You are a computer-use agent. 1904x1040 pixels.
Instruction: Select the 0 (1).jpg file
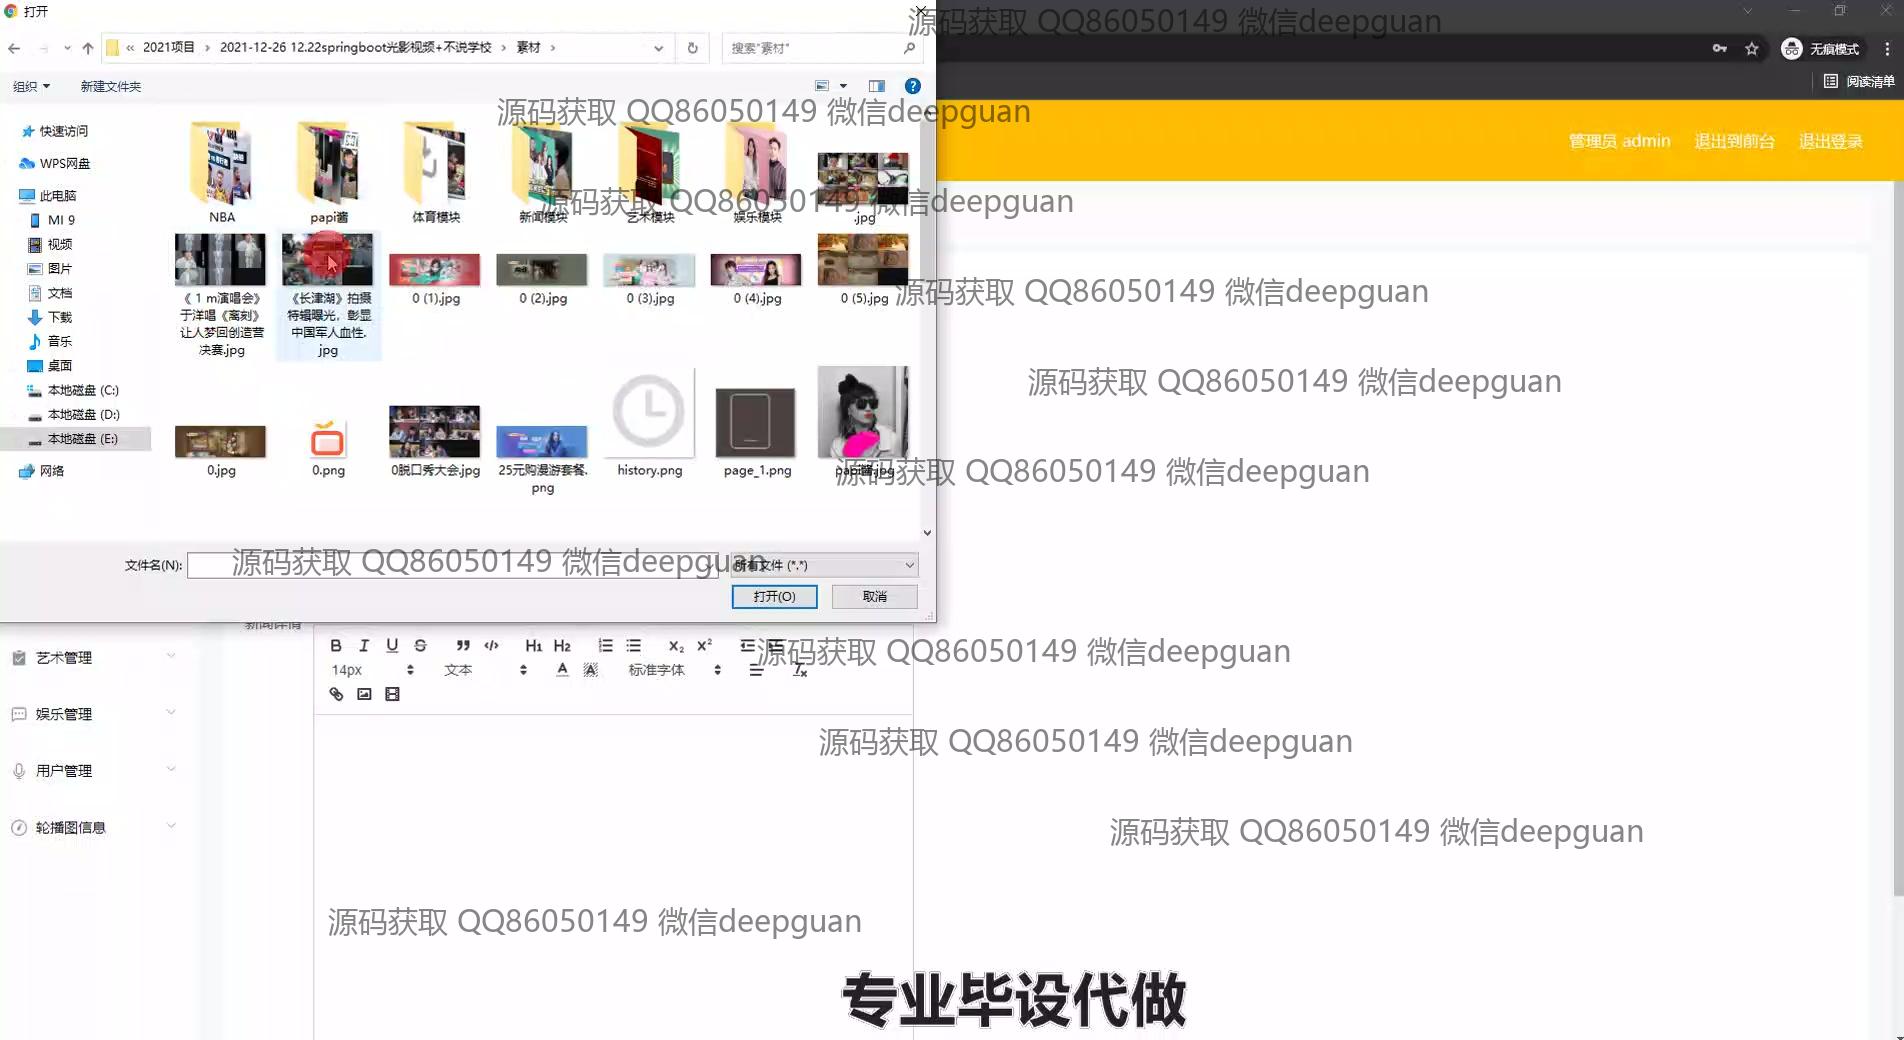435,278
